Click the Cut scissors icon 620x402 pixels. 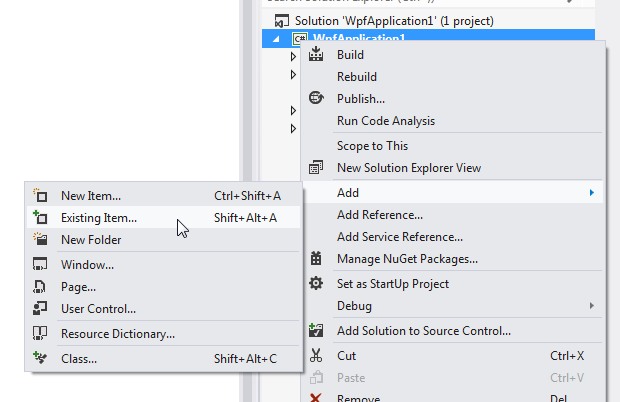point(317,355)
